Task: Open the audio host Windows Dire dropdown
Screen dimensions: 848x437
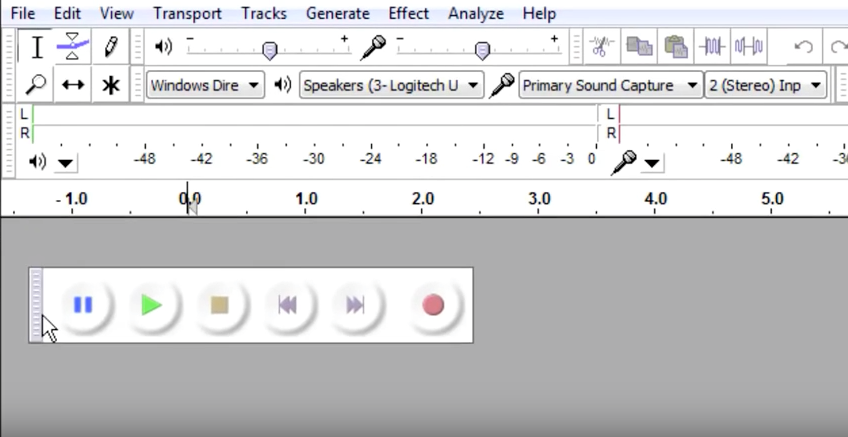Action: (205, 85)
